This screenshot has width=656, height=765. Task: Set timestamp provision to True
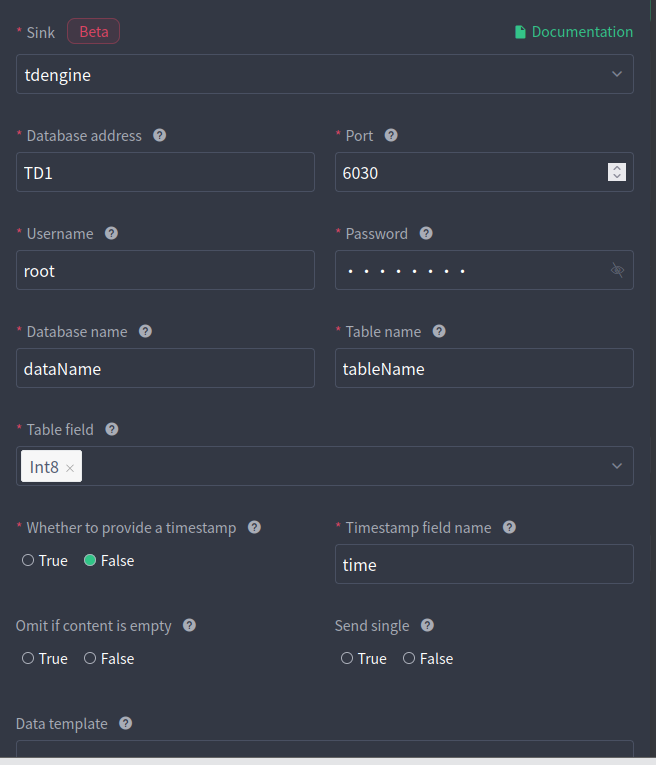click(28, 560)
